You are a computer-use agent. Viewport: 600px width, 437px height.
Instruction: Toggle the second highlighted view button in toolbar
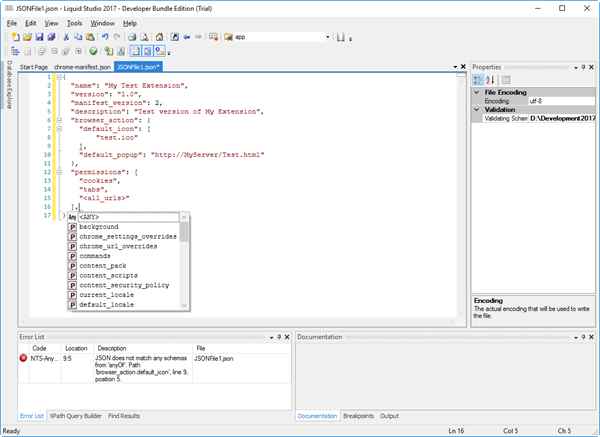tap(147, 51)
